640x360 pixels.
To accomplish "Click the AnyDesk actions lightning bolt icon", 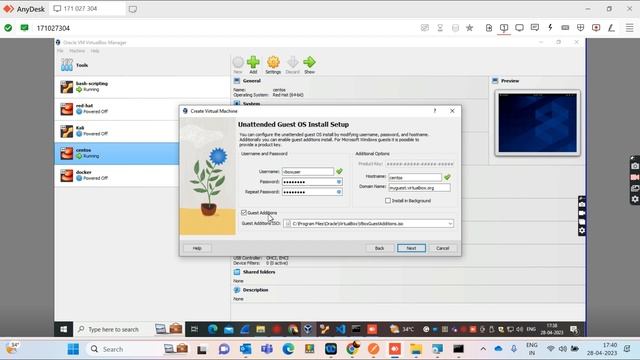I will tap(550, 28).
